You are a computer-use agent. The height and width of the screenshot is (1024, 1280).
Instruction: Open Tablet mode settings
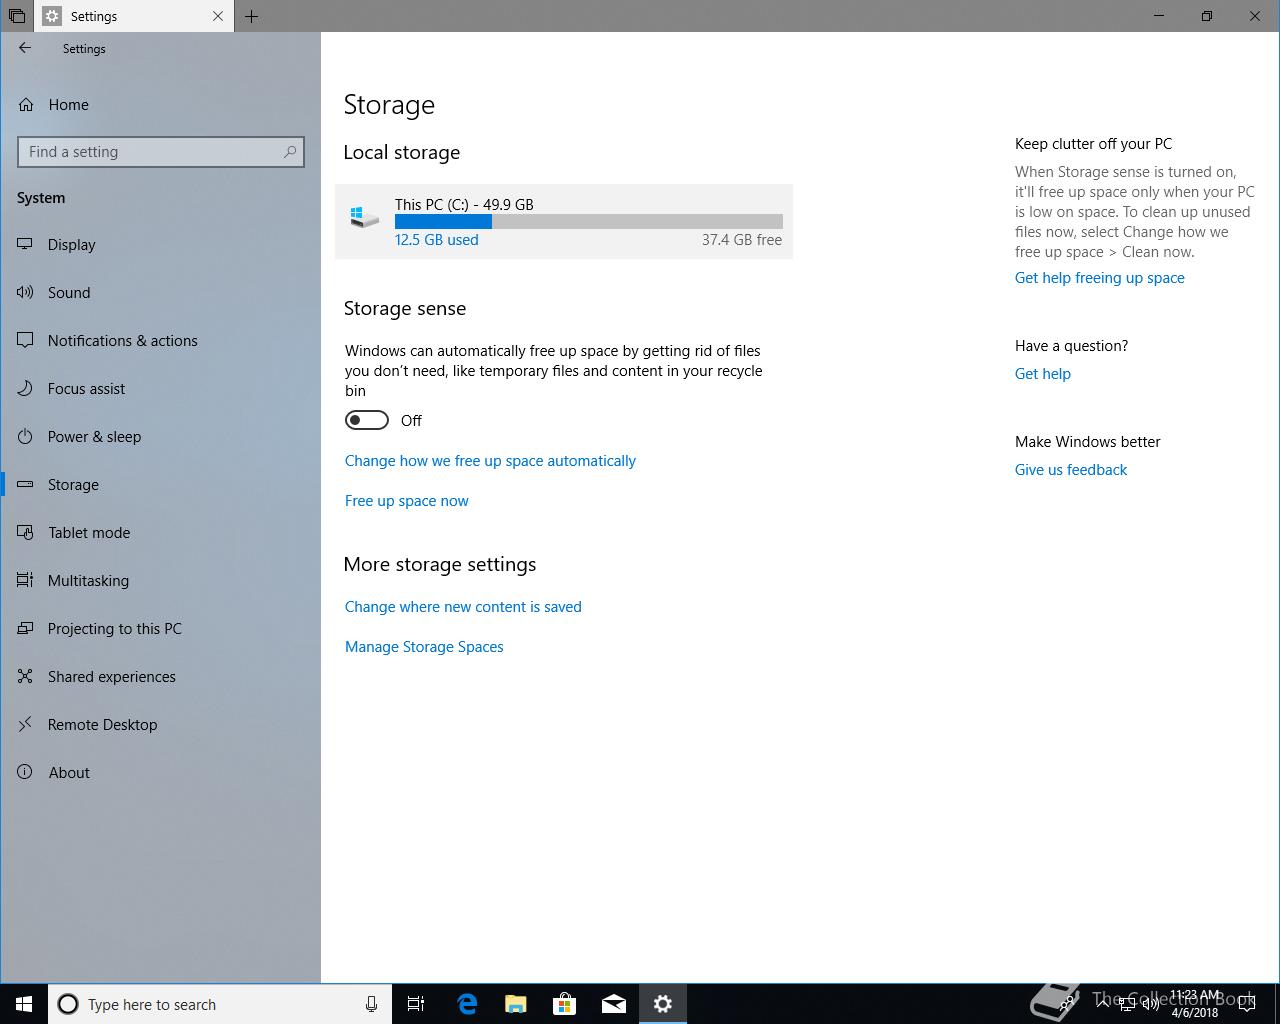coord(160,533)
